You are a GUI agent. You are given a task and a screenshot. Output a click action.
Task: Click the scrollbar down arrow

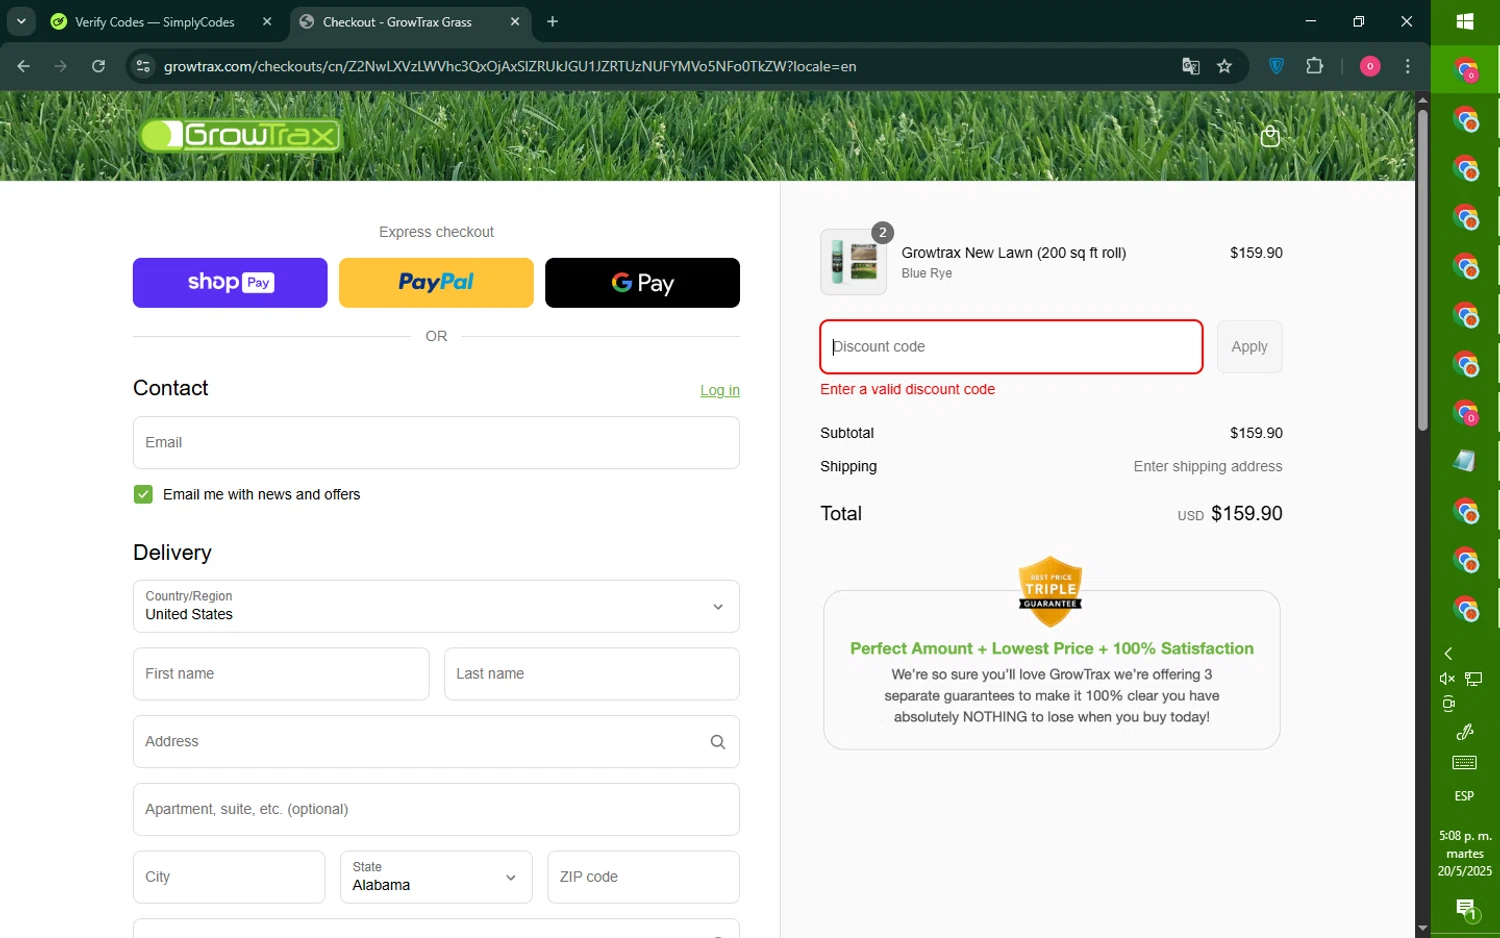1422,928
